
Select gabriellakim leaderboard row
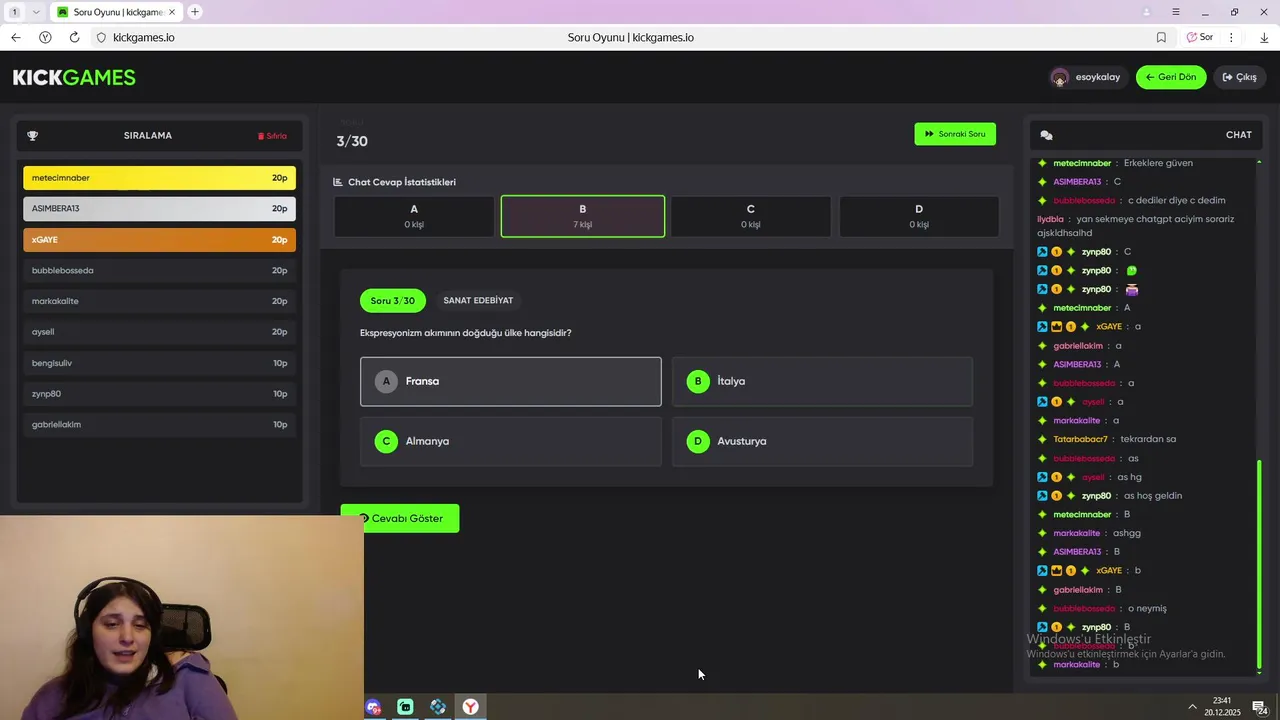click(x=159, y=425)
